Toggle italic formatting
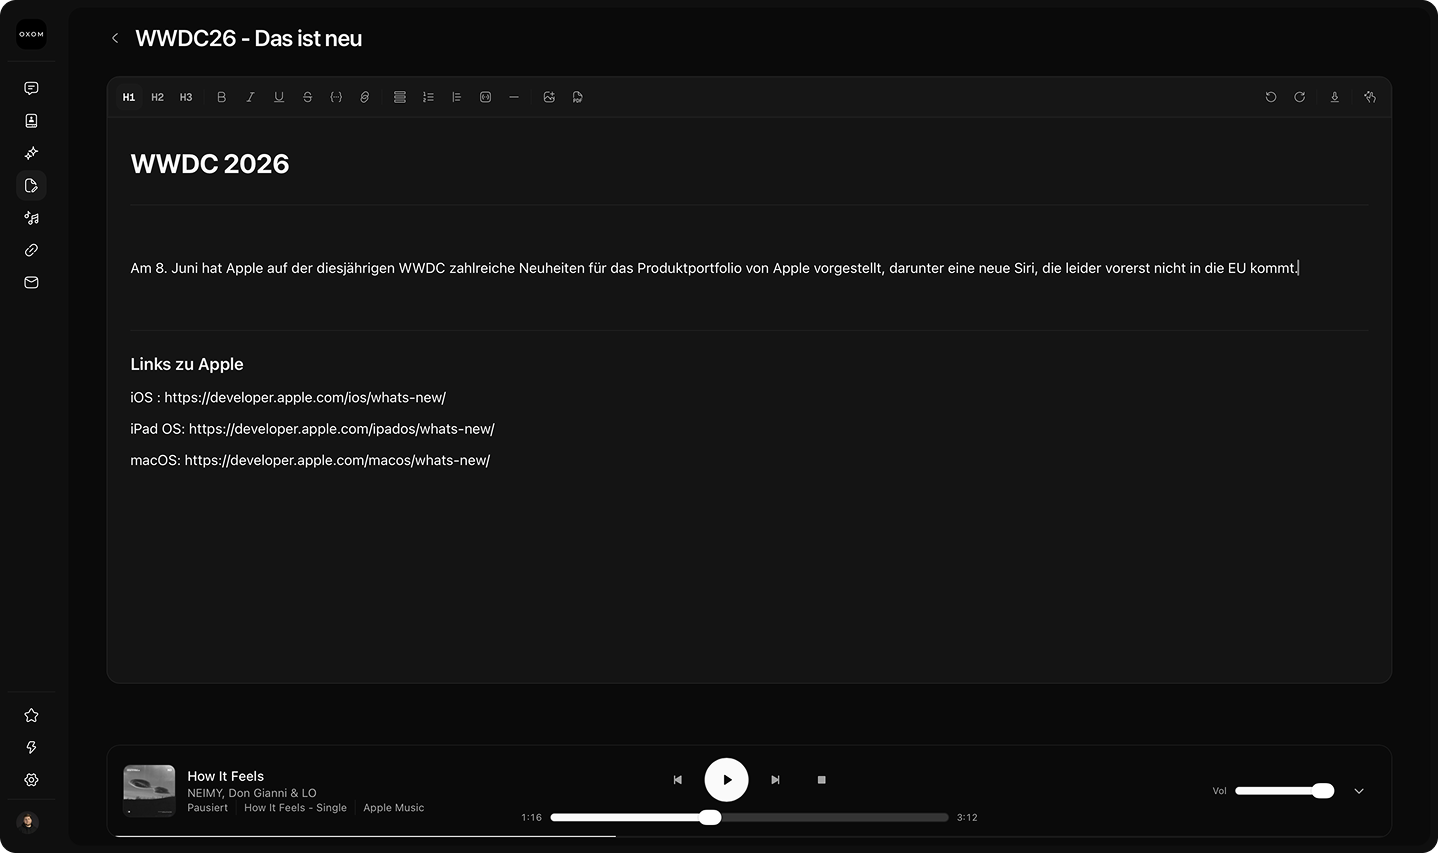This screenshot has height=853, width=1438. (250, 97)
